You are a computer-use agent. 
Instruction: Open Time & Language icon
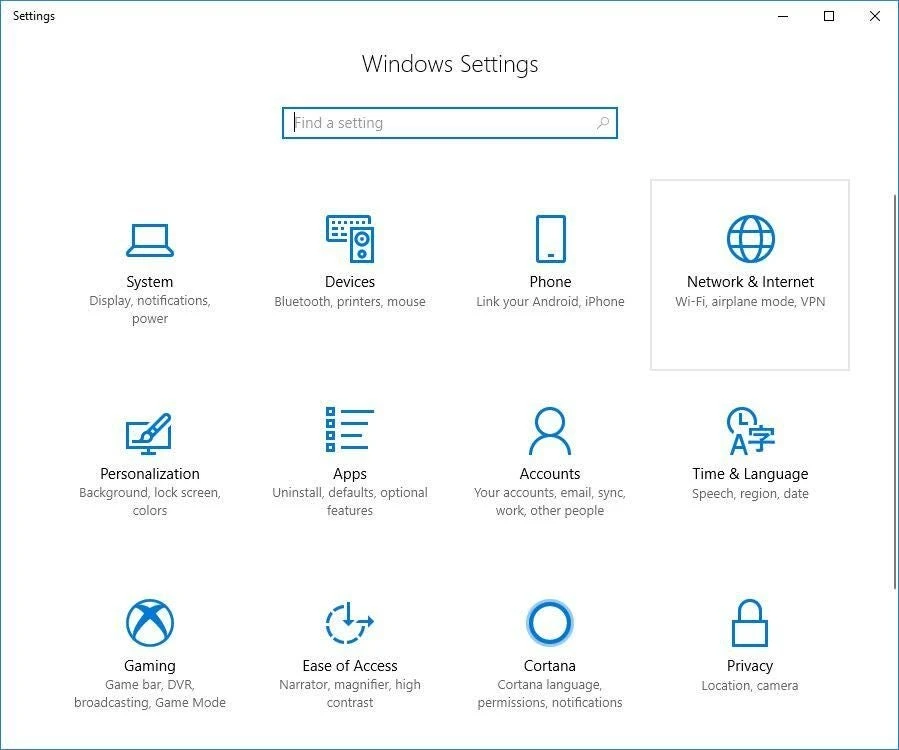[x=750, y=431]
